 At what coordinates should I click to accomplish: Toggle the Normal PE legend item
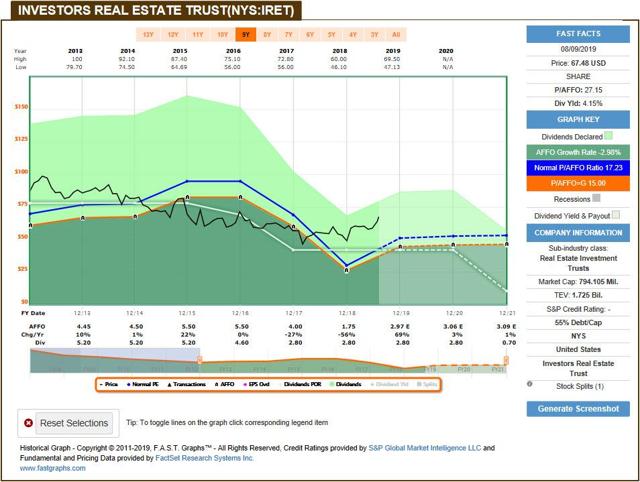(143, 384)
